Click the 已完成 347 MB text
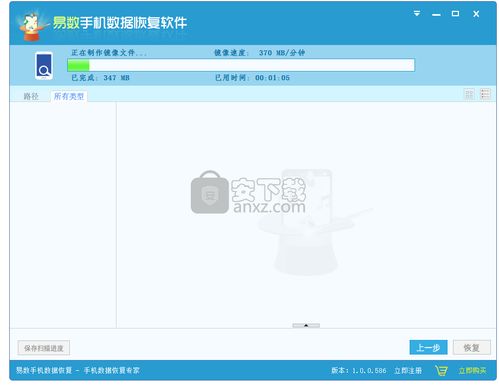 (100, 78)
